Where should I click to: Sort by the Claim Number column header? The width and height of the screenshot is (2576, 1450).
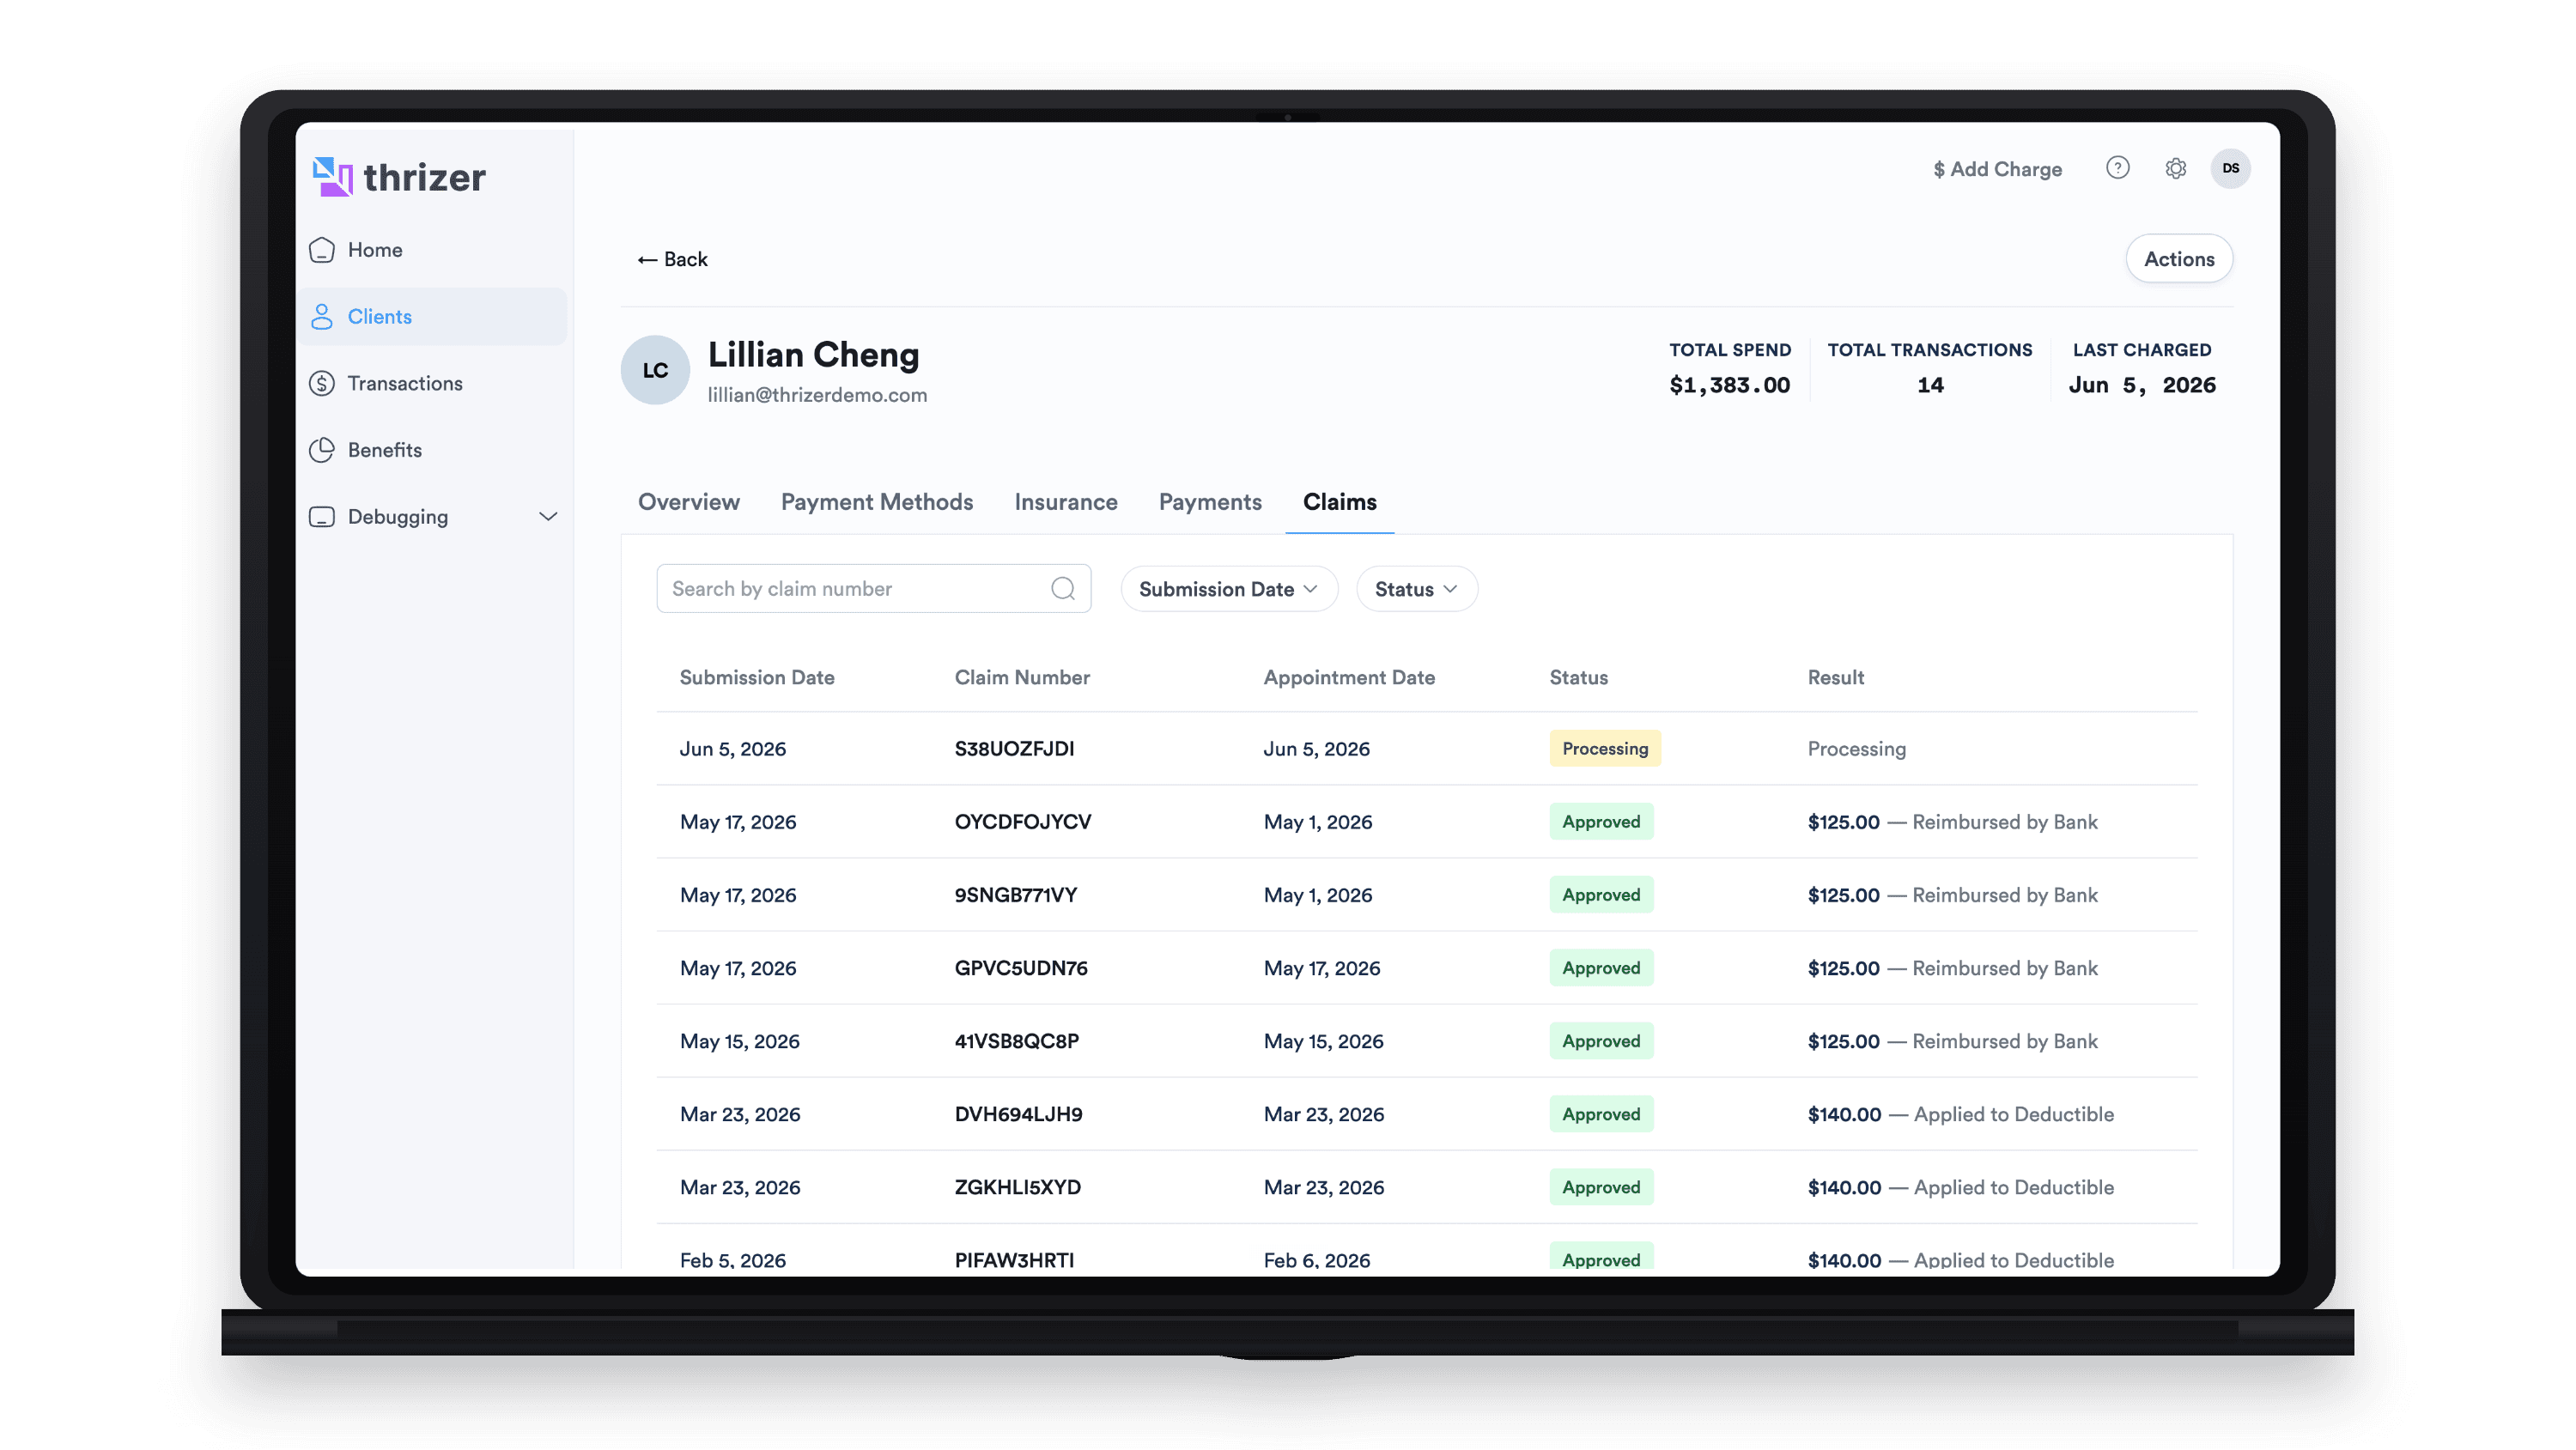[x=1022, y=678]
